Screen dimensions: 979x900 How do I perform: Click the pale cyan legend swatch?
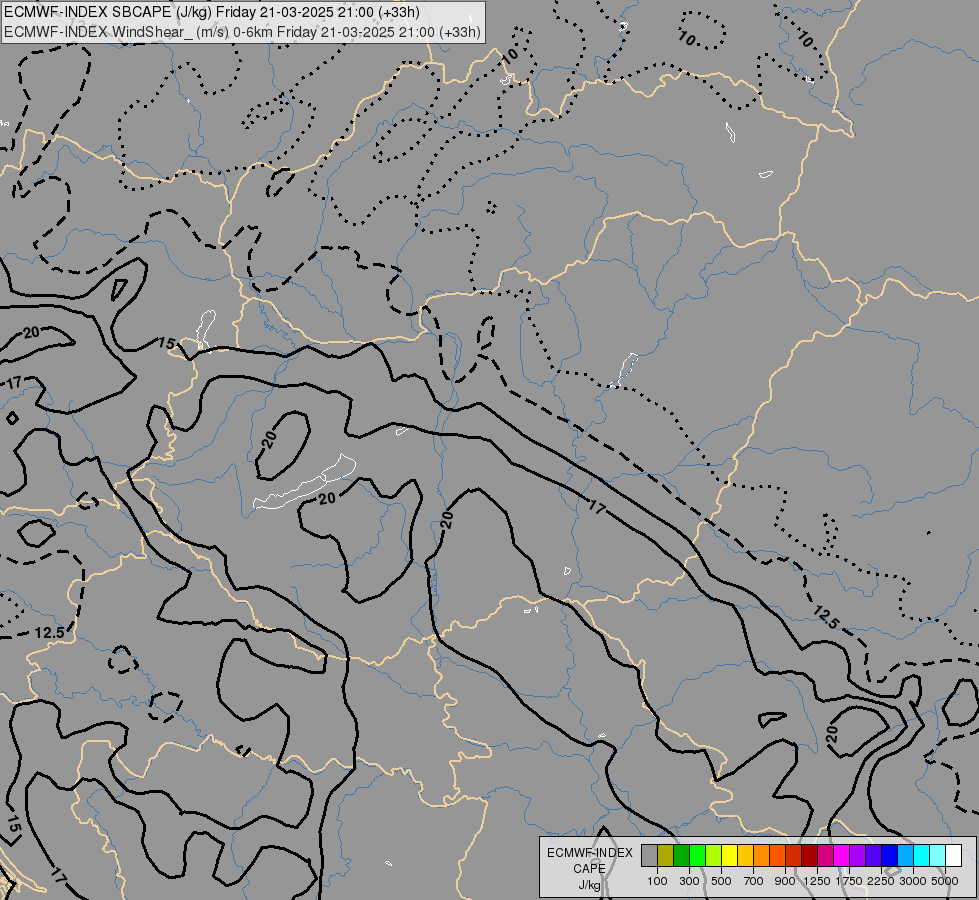937,855
